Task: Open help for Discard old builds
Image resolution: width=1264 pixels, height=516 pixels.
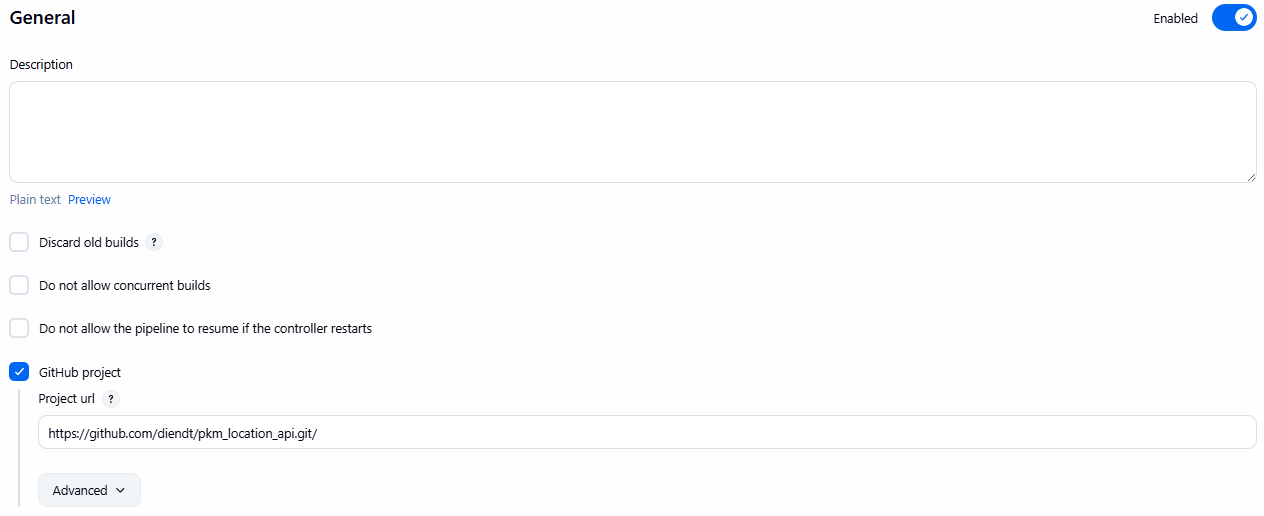Action: click(x=154, y=242)
